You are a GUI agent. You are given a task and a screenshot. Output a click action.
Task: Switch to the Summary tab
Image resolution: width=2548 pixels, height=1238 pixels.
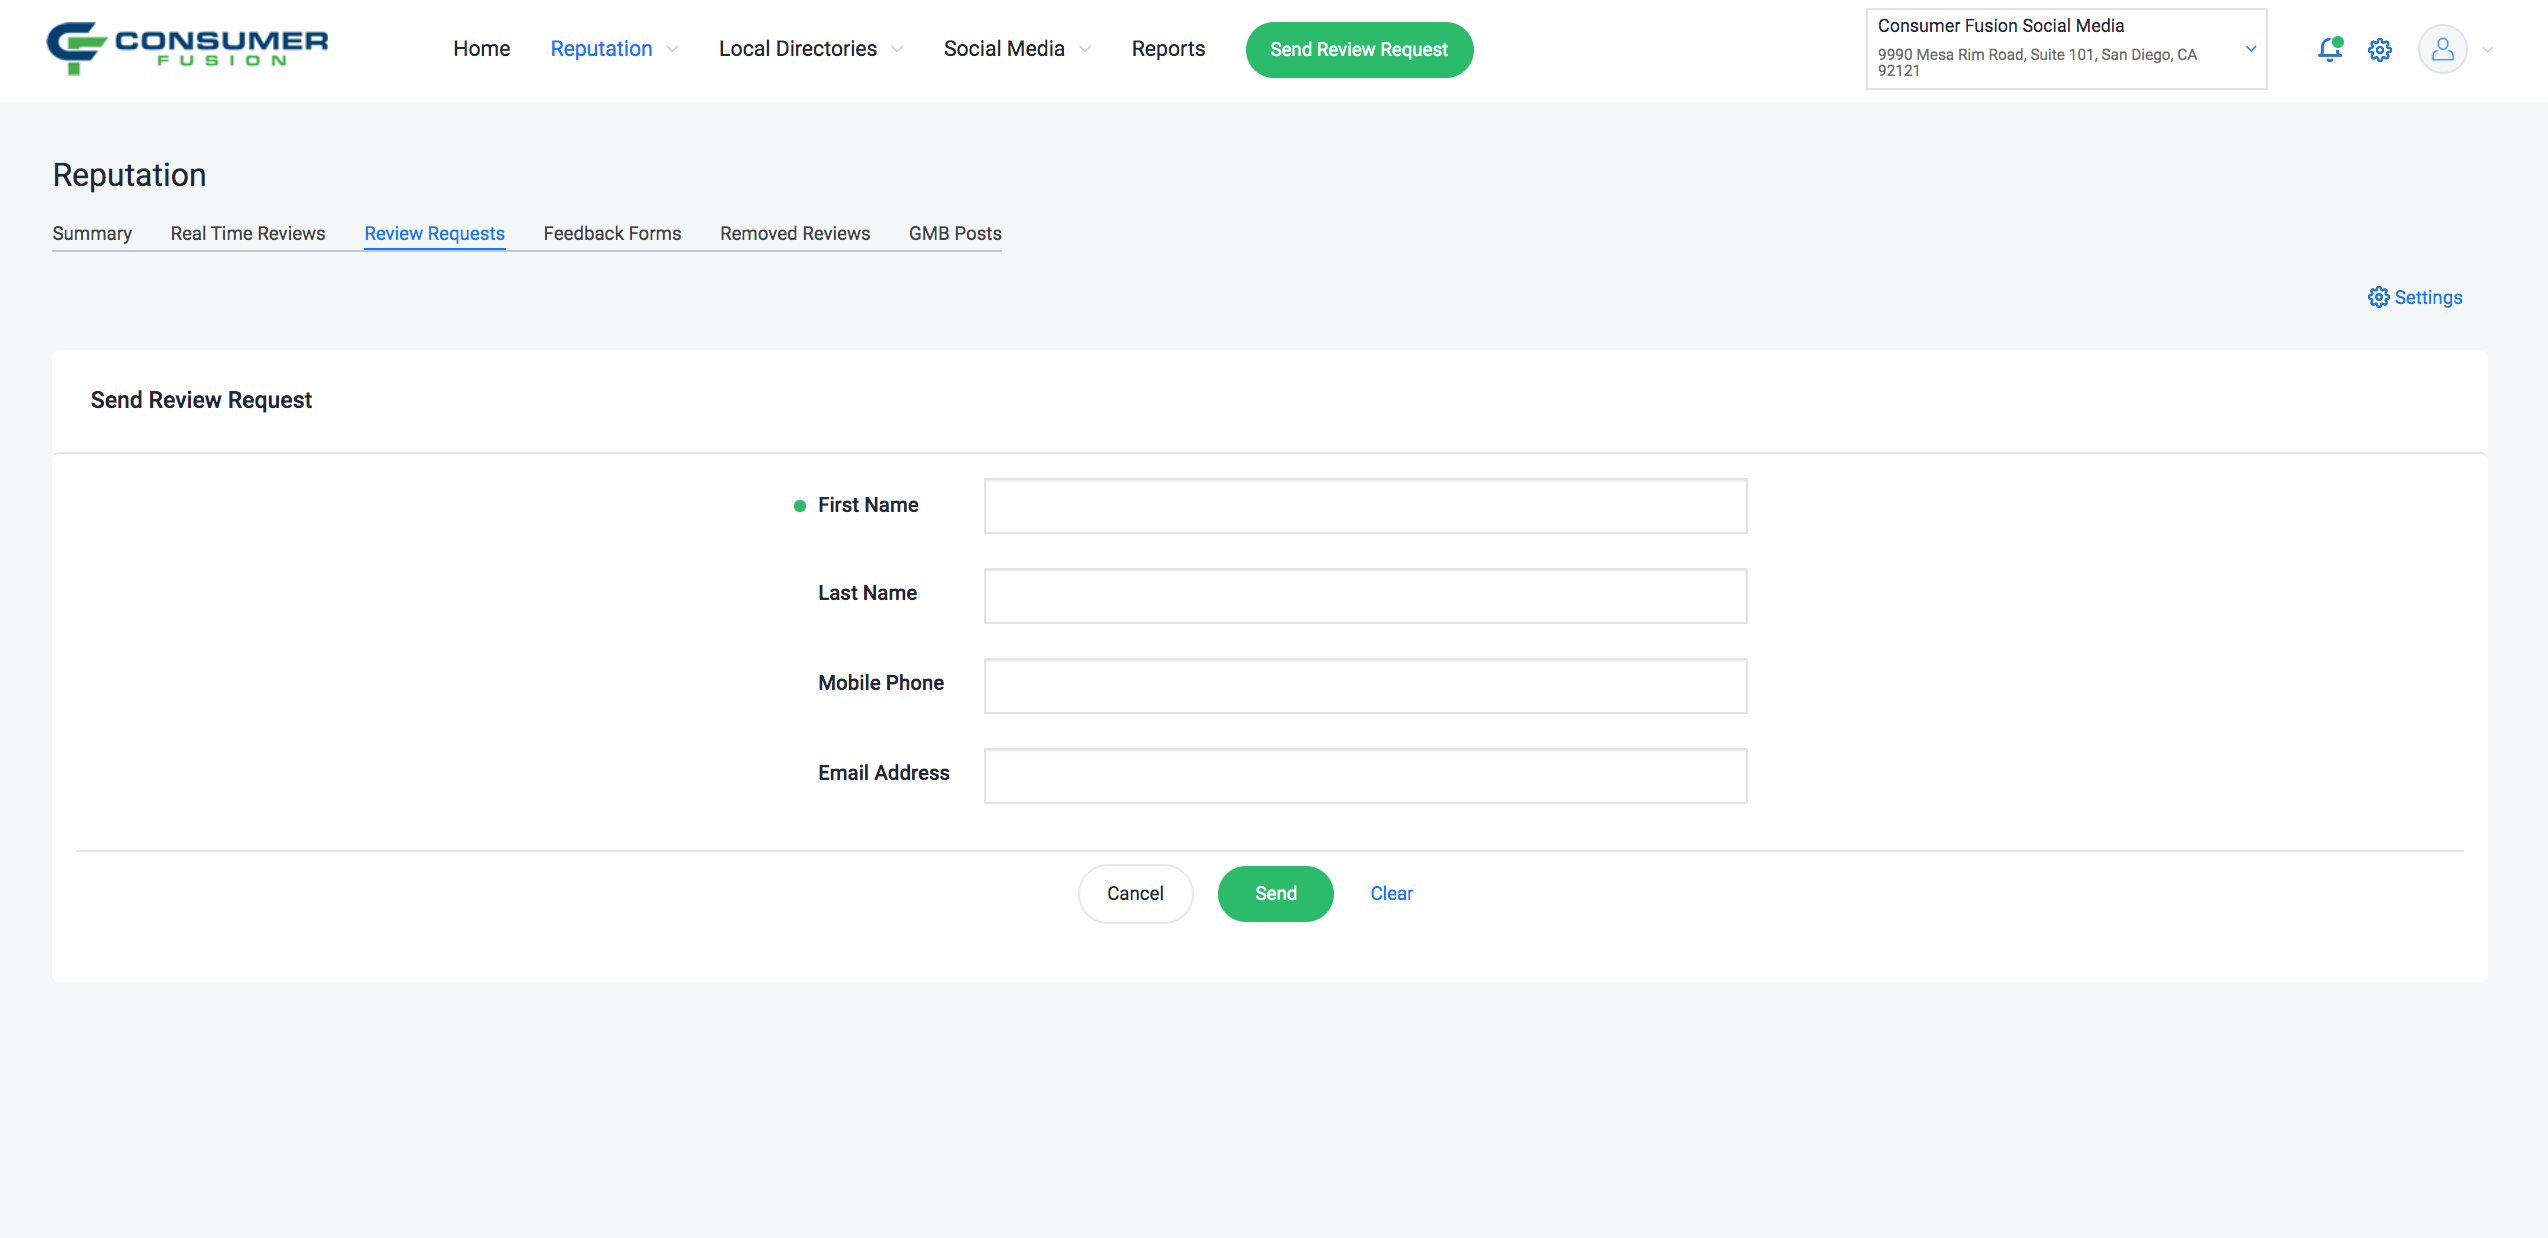click(x=92, y=233)
